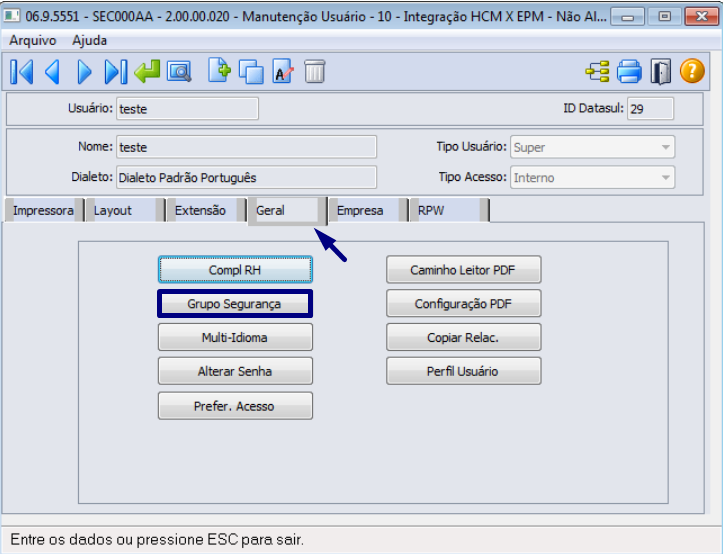Screen dimensions: 723x554
Task: Click status text 'Entre os dados ou pressione ESC'
Action: [157, 539]
